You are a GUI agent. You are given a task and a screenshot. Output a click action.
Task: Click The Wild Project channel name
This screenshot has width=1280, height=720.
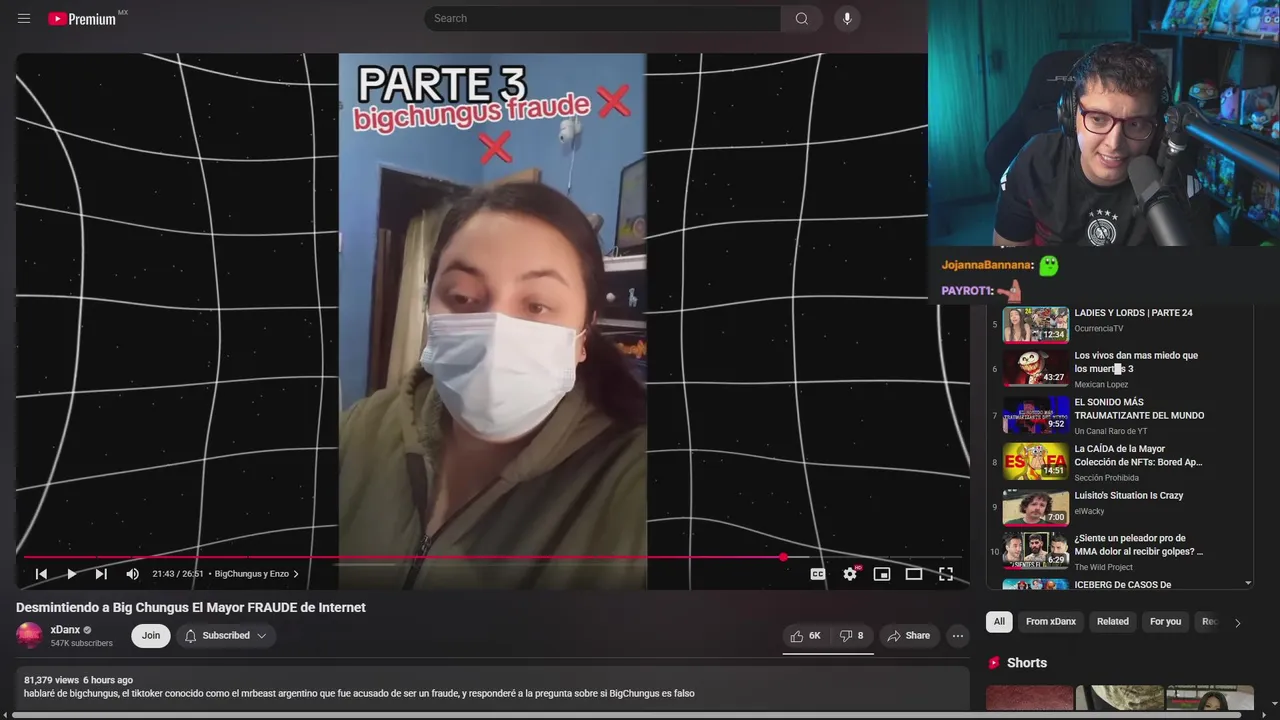tap(1104, 567)
